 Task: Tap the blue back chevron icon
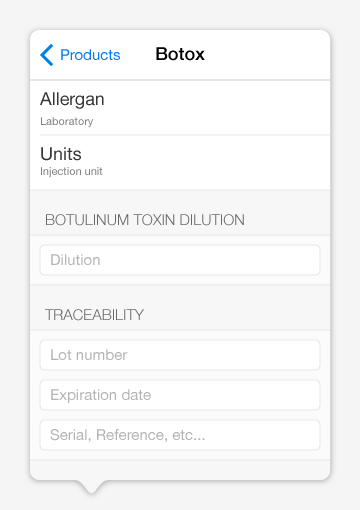(x=47, y=55)
